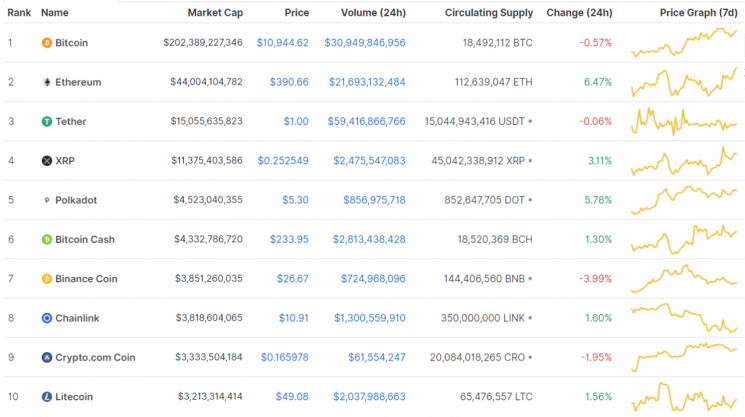The height and width of the screenshot is (417, 745).
Task: Click the Bitcoin coin icon
Action: point(47,43)
